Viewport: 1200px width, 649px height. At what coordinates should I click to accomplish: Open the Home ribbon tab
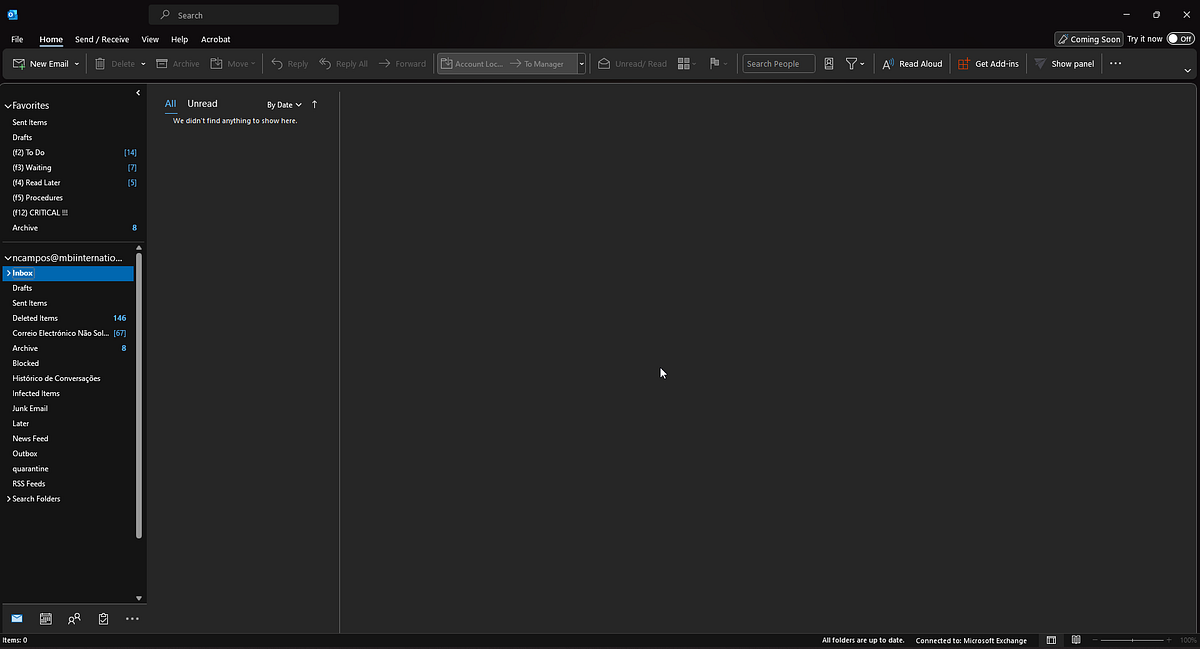pyautogui.click(x=51, y=39)
